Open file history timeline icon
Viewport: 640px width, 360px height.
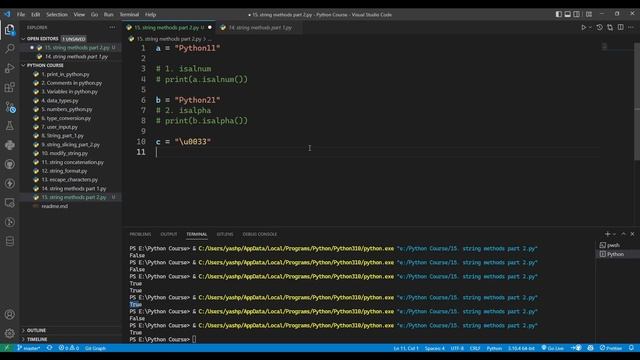click(x=599, y=27)
